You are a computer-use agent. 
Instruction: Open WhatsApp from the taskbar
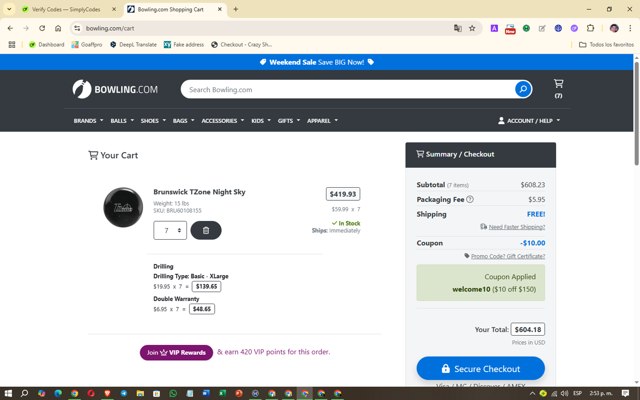[173, 393]
